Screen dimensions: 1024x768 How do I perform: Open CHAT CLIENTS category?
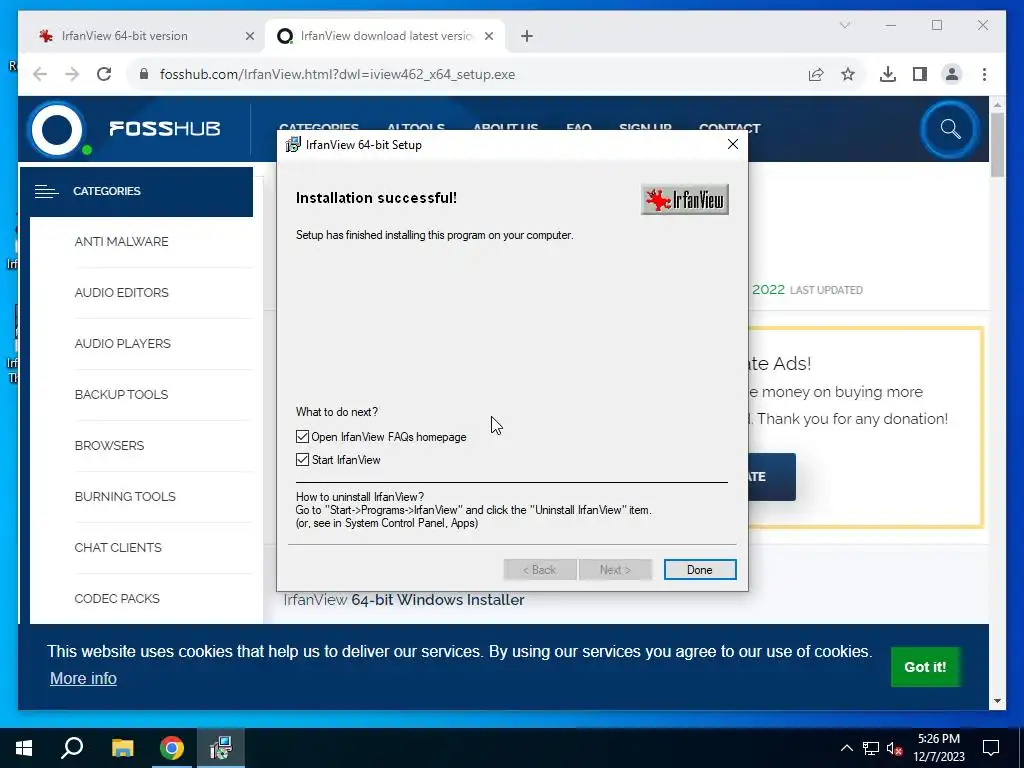pos(118,547)
